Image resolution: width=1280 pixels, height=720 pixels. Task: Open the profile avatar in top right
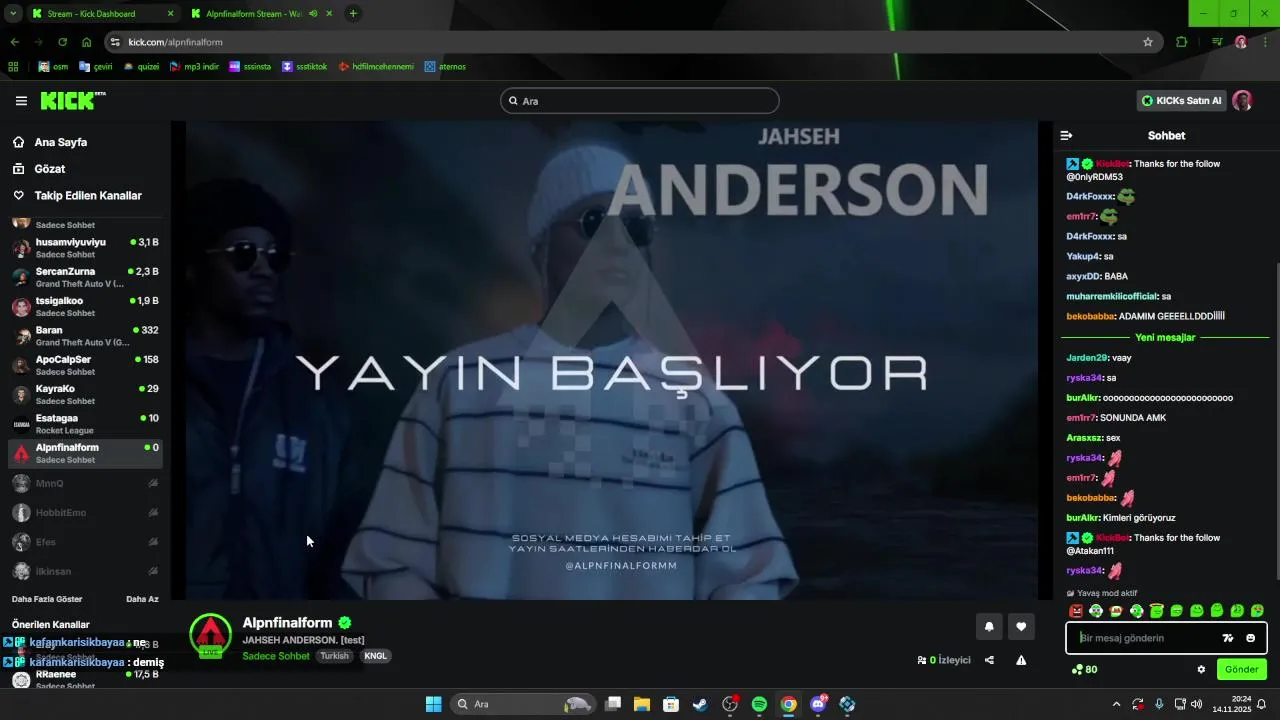[1242, 100]
